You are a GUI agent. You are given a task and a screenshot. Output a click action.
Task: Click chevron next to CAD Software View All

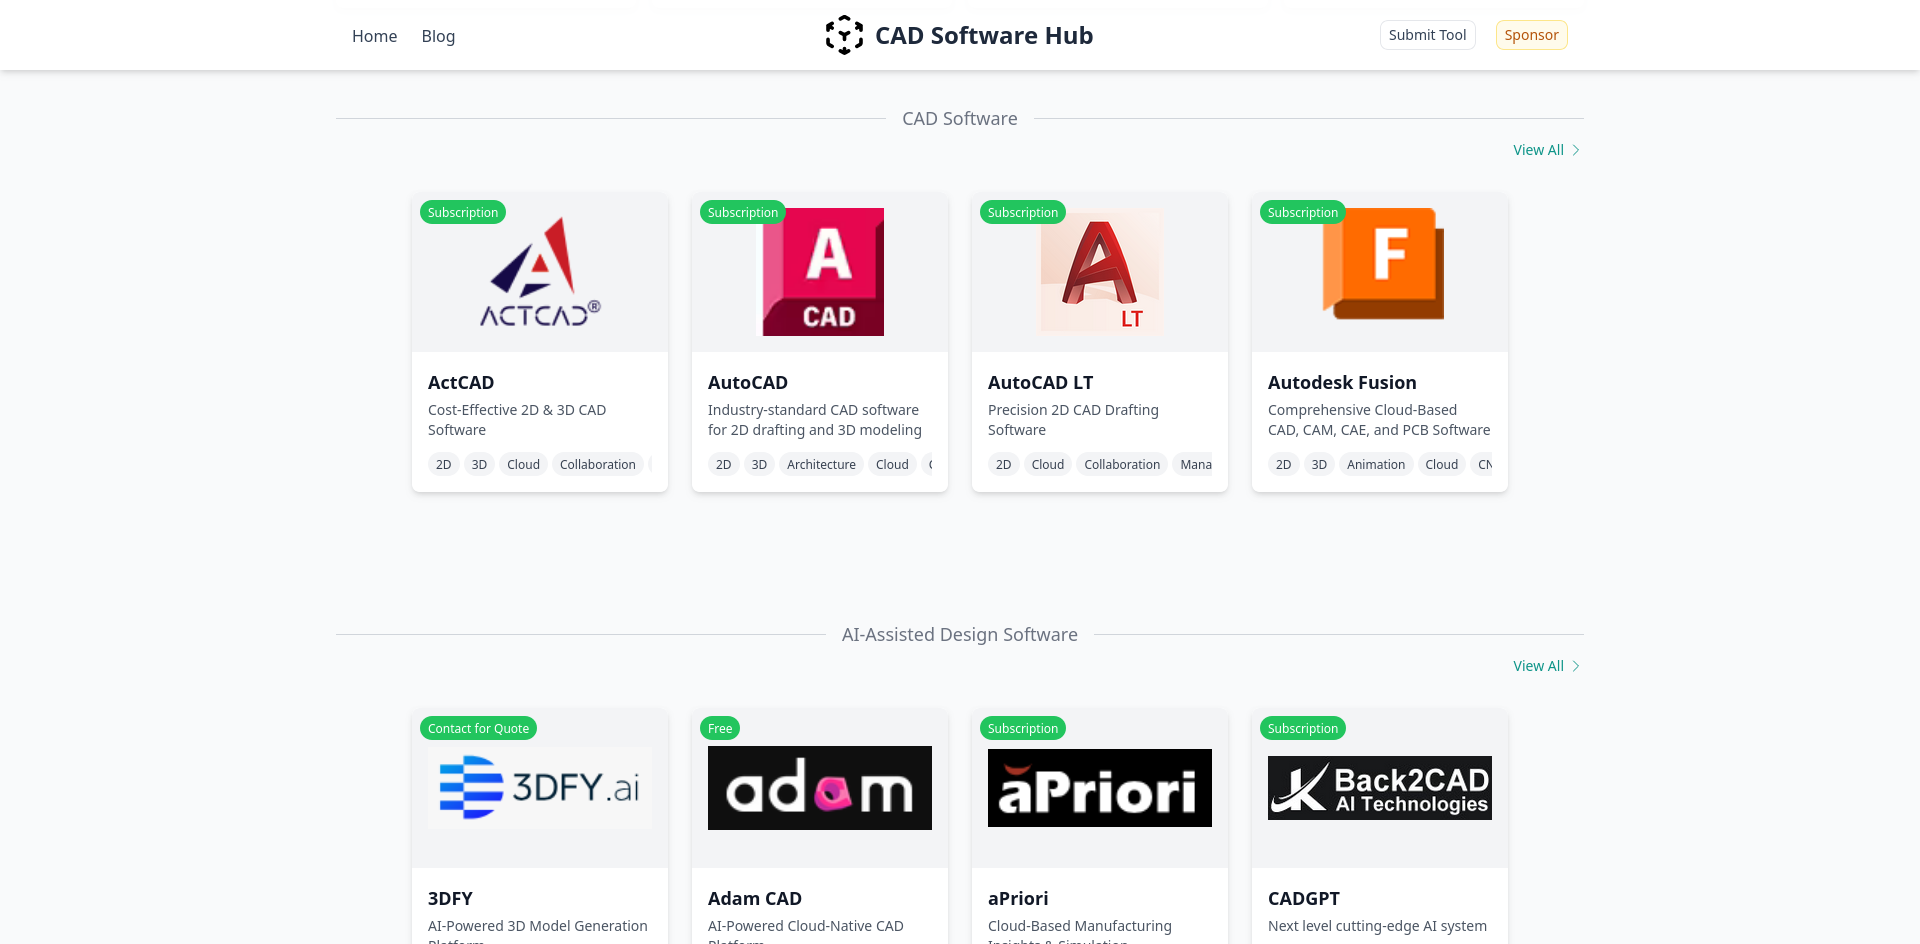pyautogui.click(x=1576, y=150)
